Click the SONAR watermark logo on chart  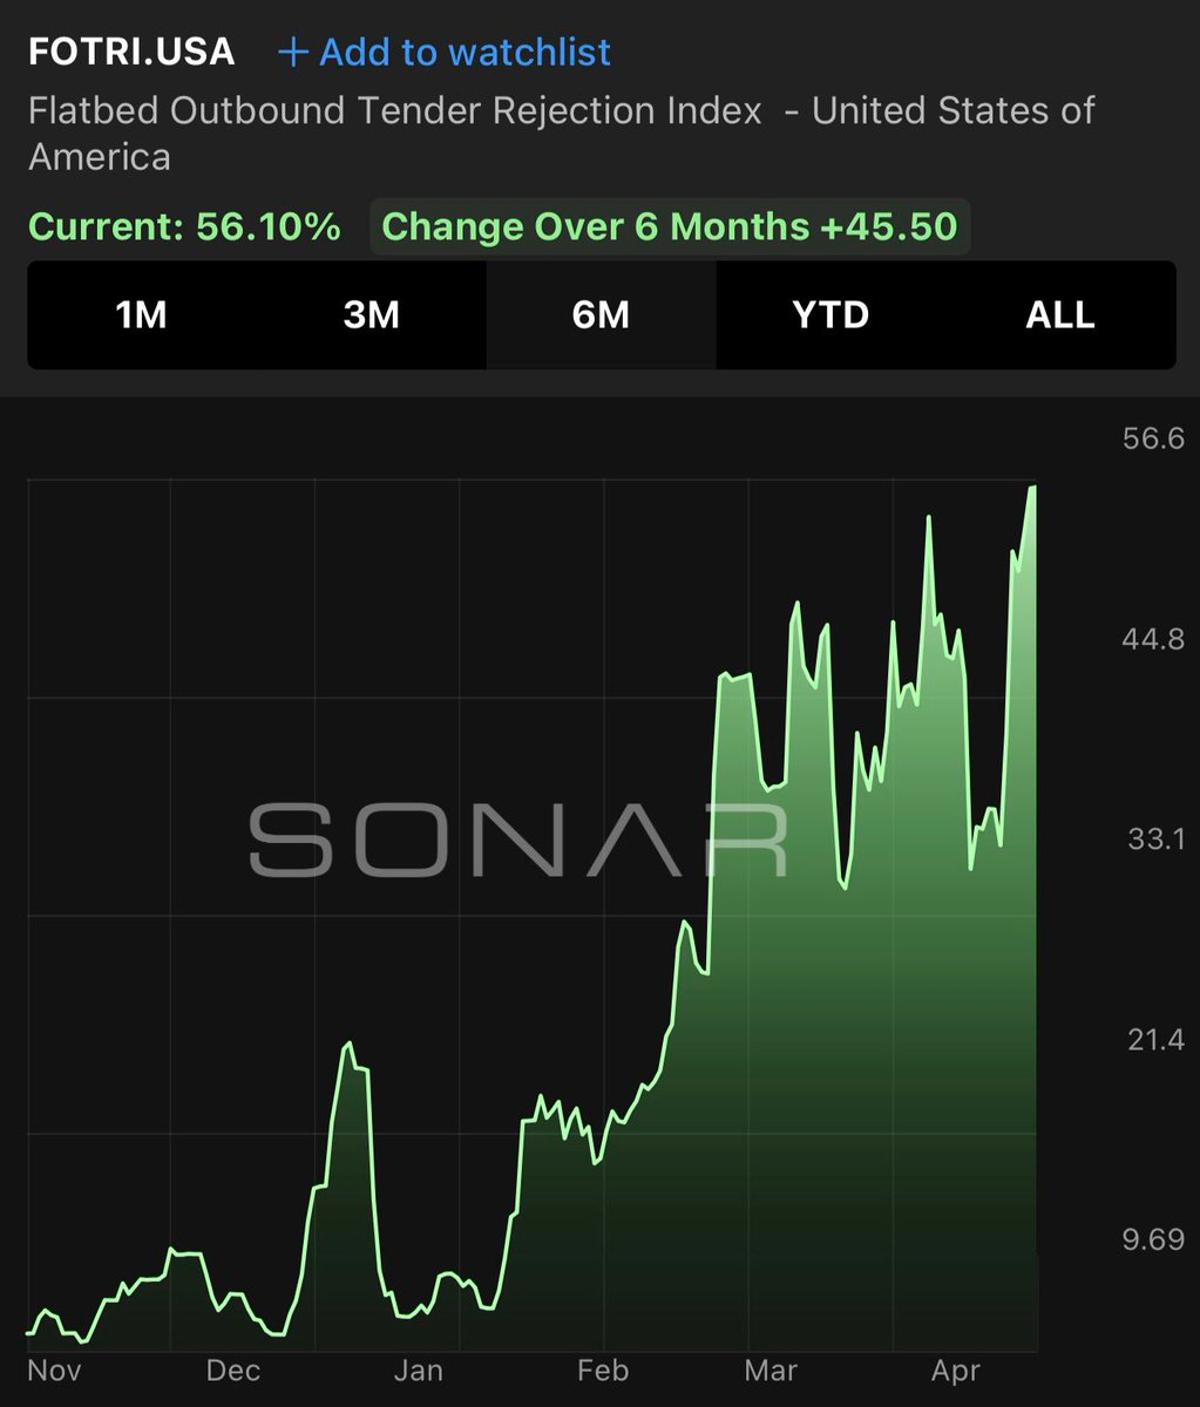(x=518, y=840)
